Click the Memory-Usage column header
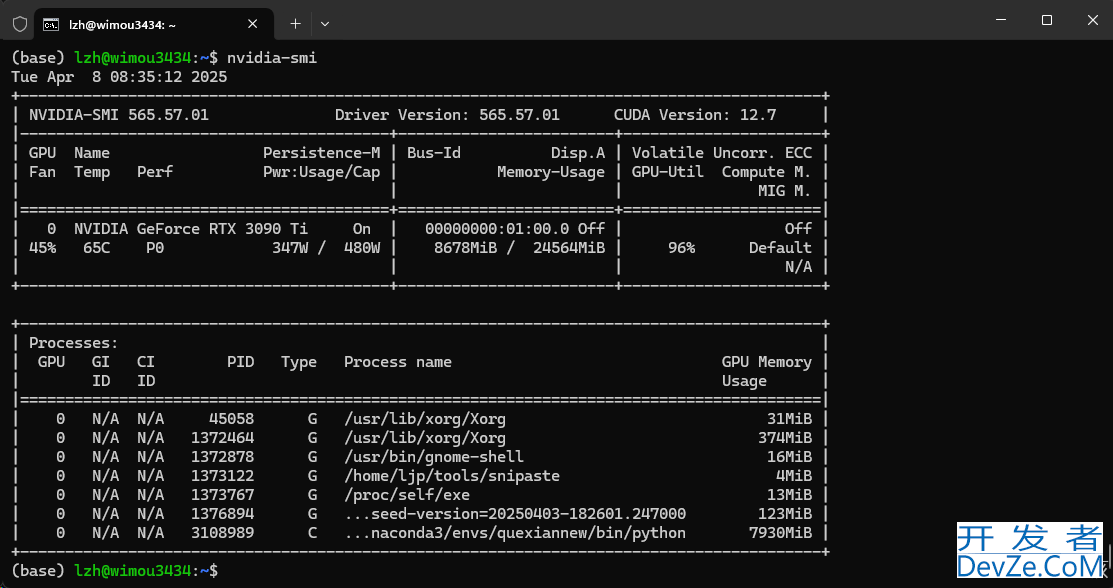The width and height of the screenshot is (1113, 588). 551,172
